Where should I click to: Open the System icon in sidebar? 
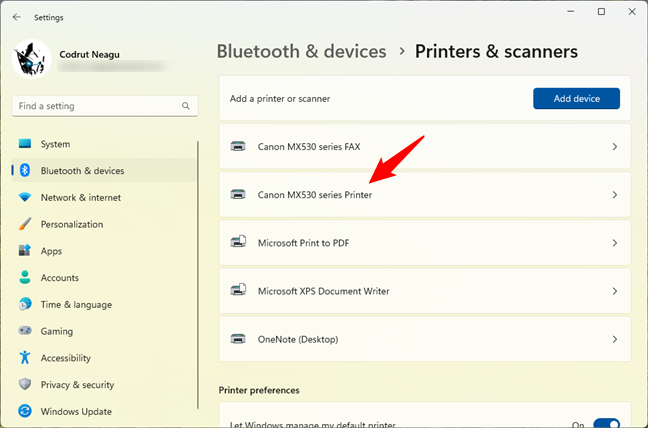[x=25, y=144]
